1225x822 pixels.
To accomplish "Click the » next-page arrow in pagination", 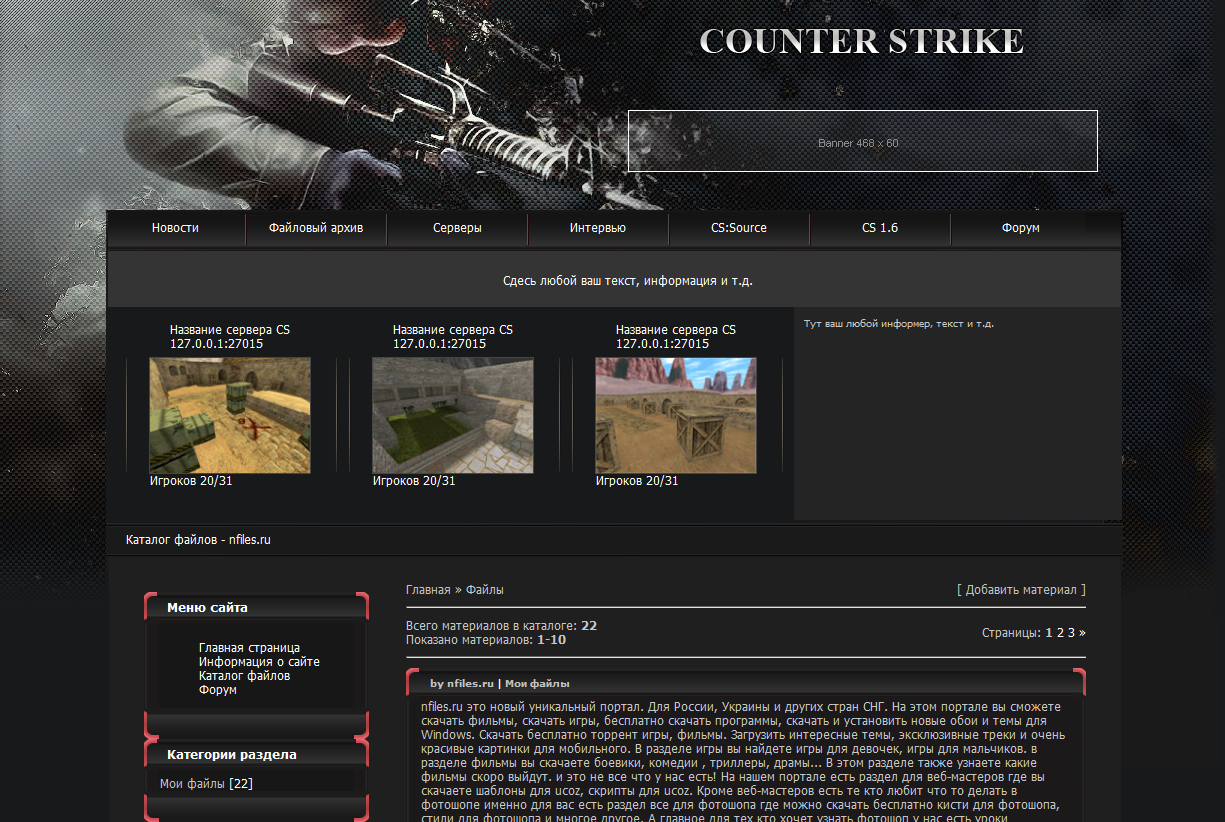I will (x=1082, y=633).
